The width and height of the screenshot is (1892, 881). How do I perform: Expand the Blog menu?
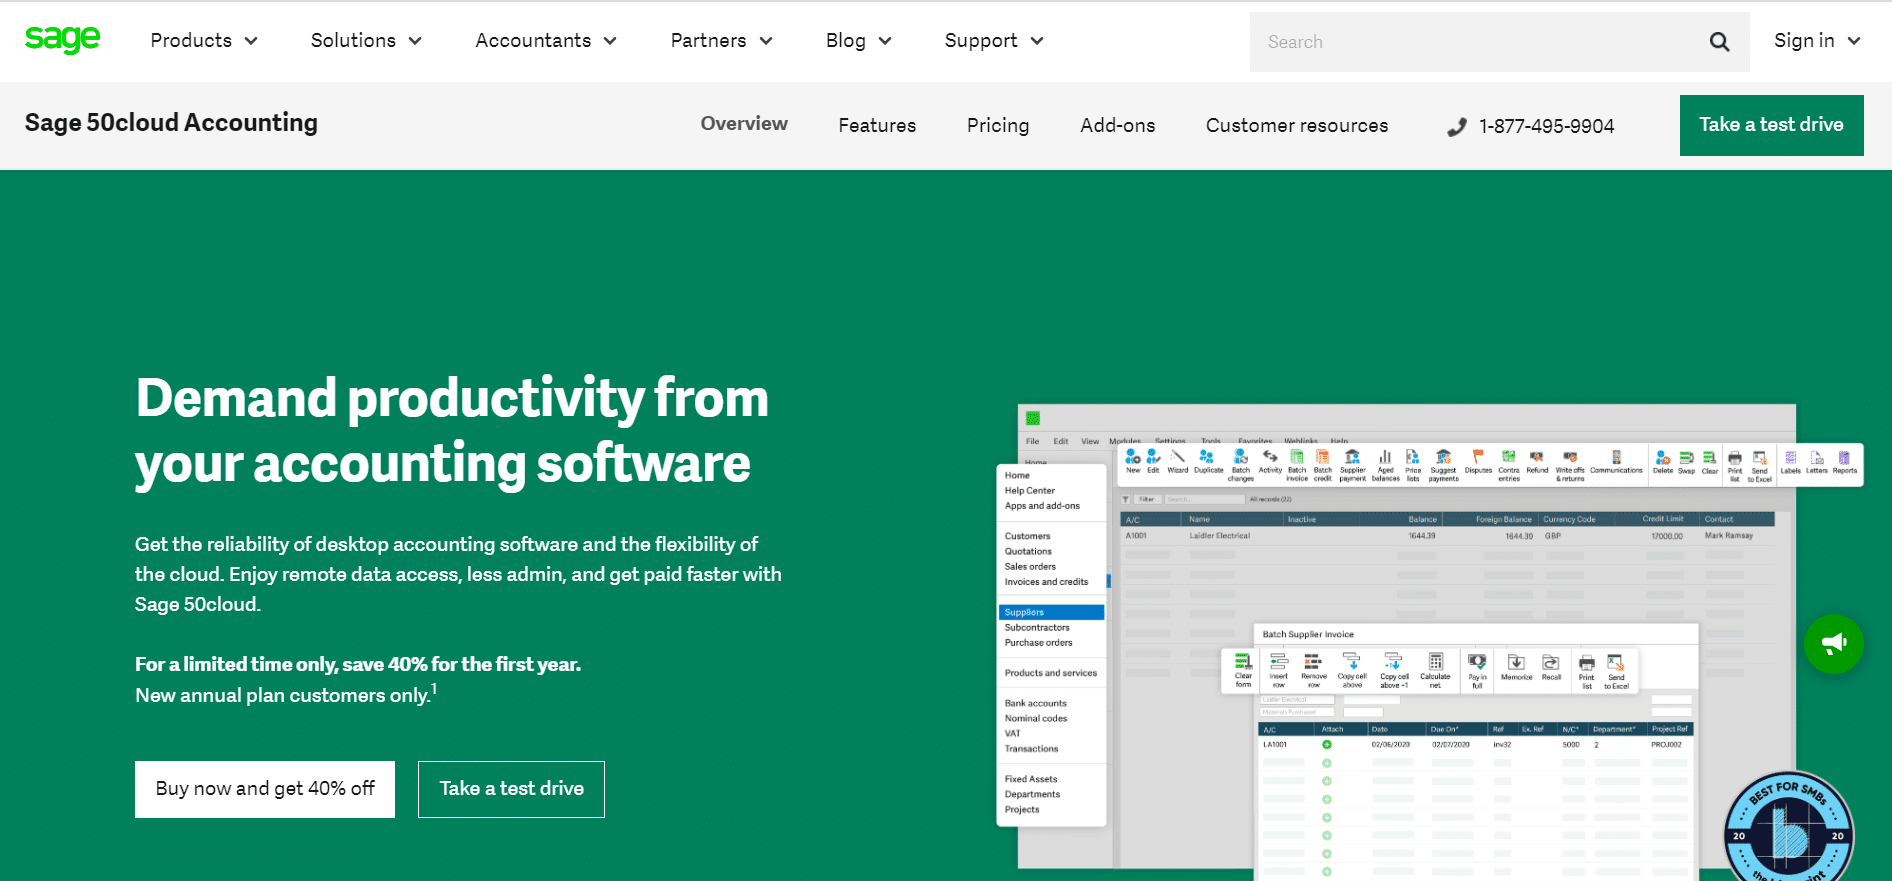pyautogui.click(x=858, y=41)
